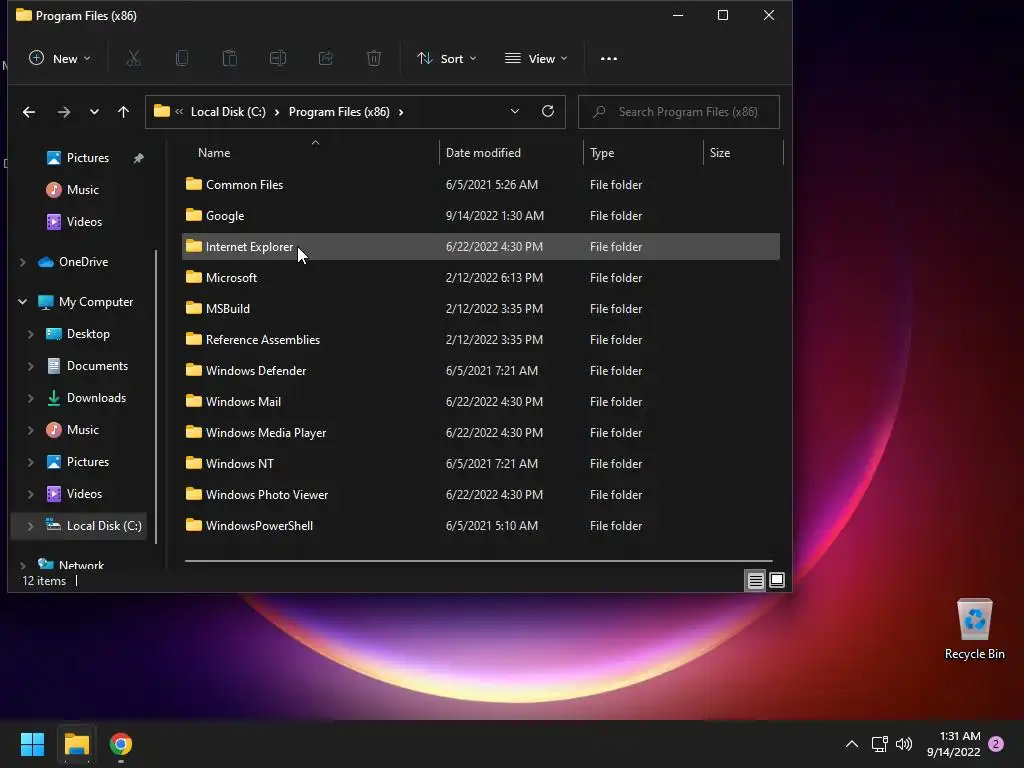
Task: Click the horizontal scrollbar of file list
Action: tap(478, 560)
